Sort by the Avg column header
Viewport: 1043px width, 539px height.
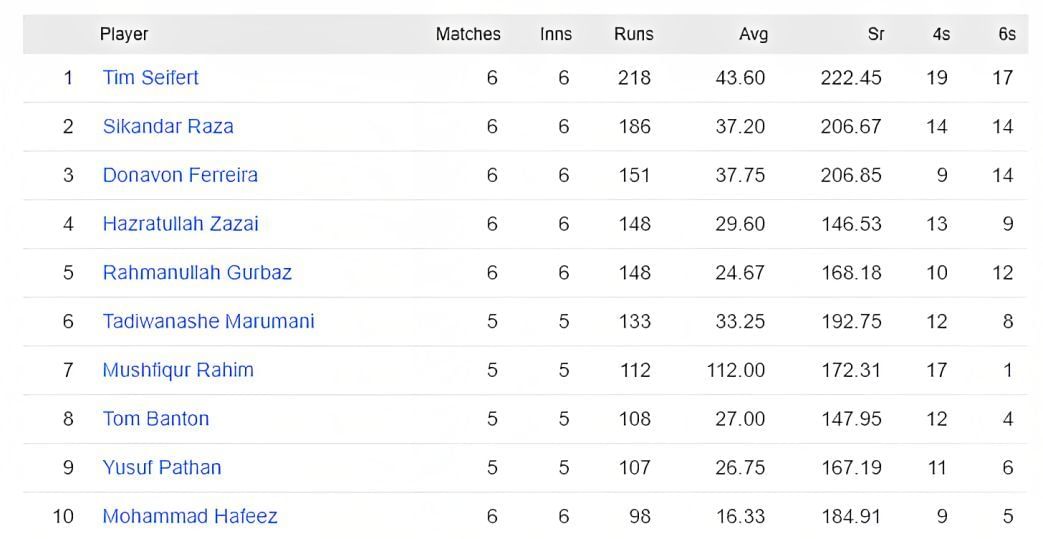point(753,34)
